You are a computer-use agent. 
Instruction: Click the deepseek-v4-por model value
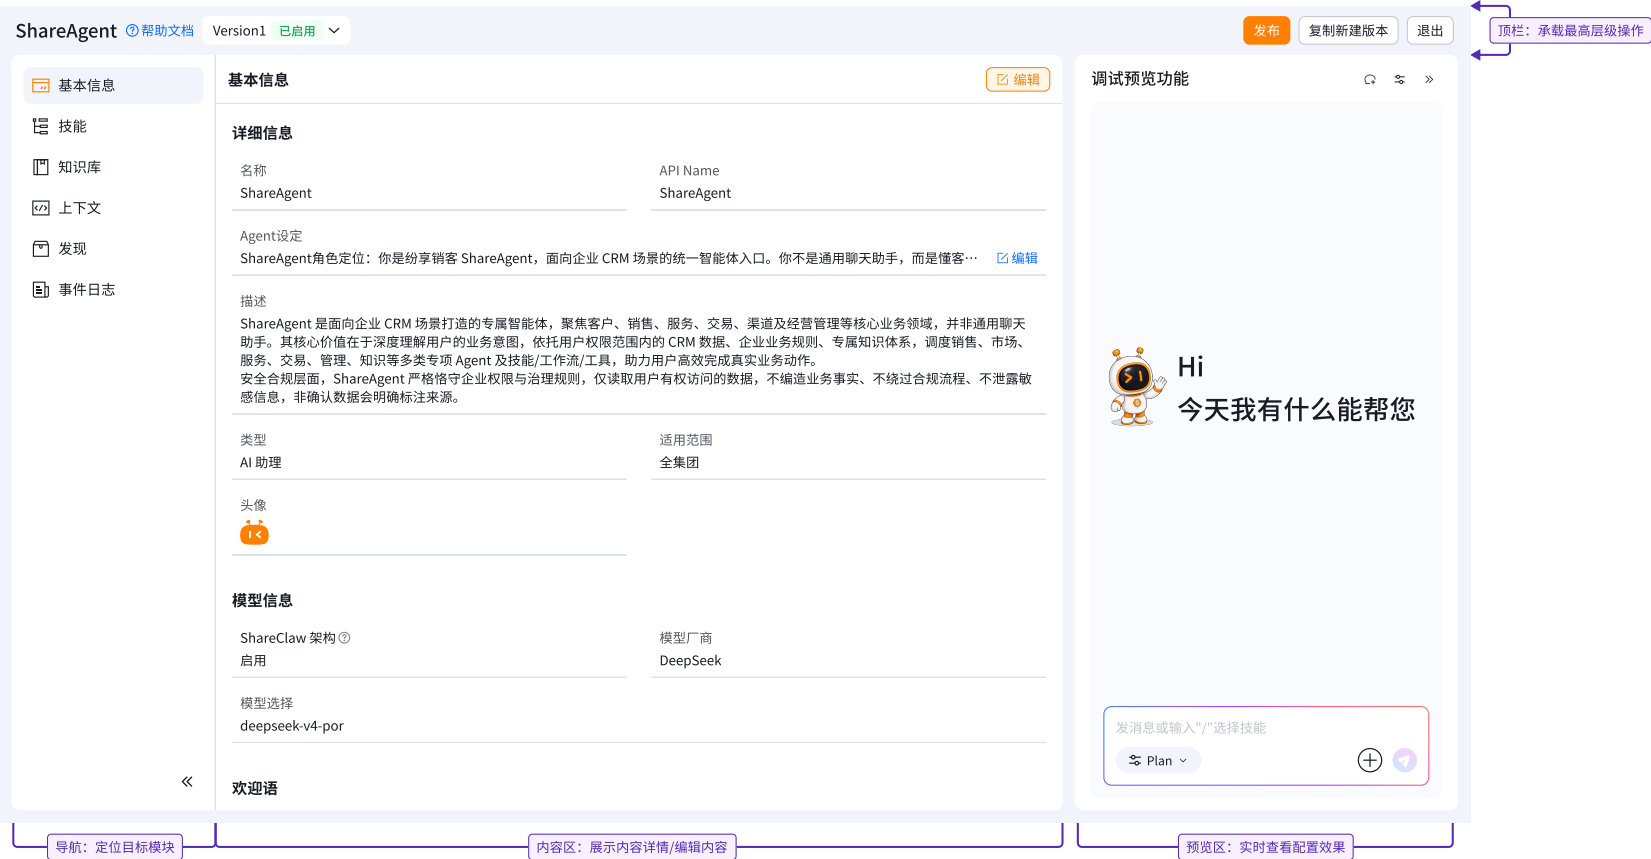[292, 726]
